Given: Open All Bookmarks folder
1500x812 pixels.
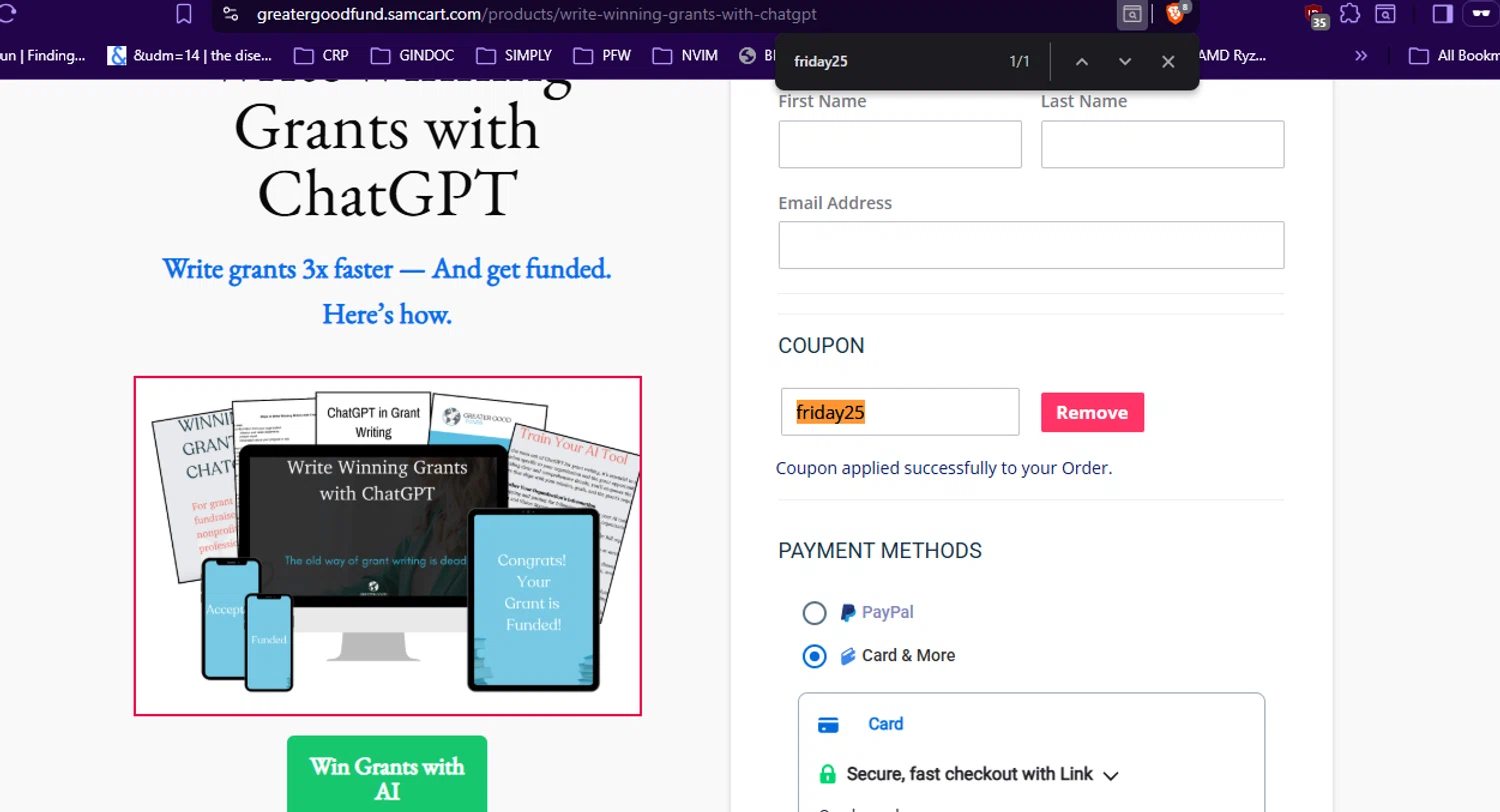Looking at the screenshot, I should coord(1453,56).
